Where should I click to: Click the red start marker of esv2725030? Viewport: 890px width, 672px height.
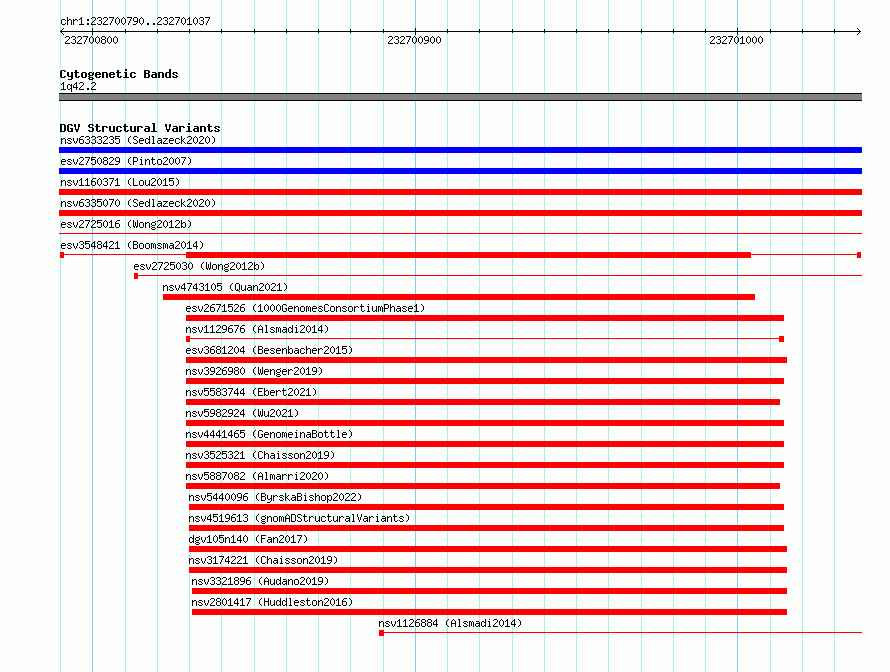click(136, 276)
